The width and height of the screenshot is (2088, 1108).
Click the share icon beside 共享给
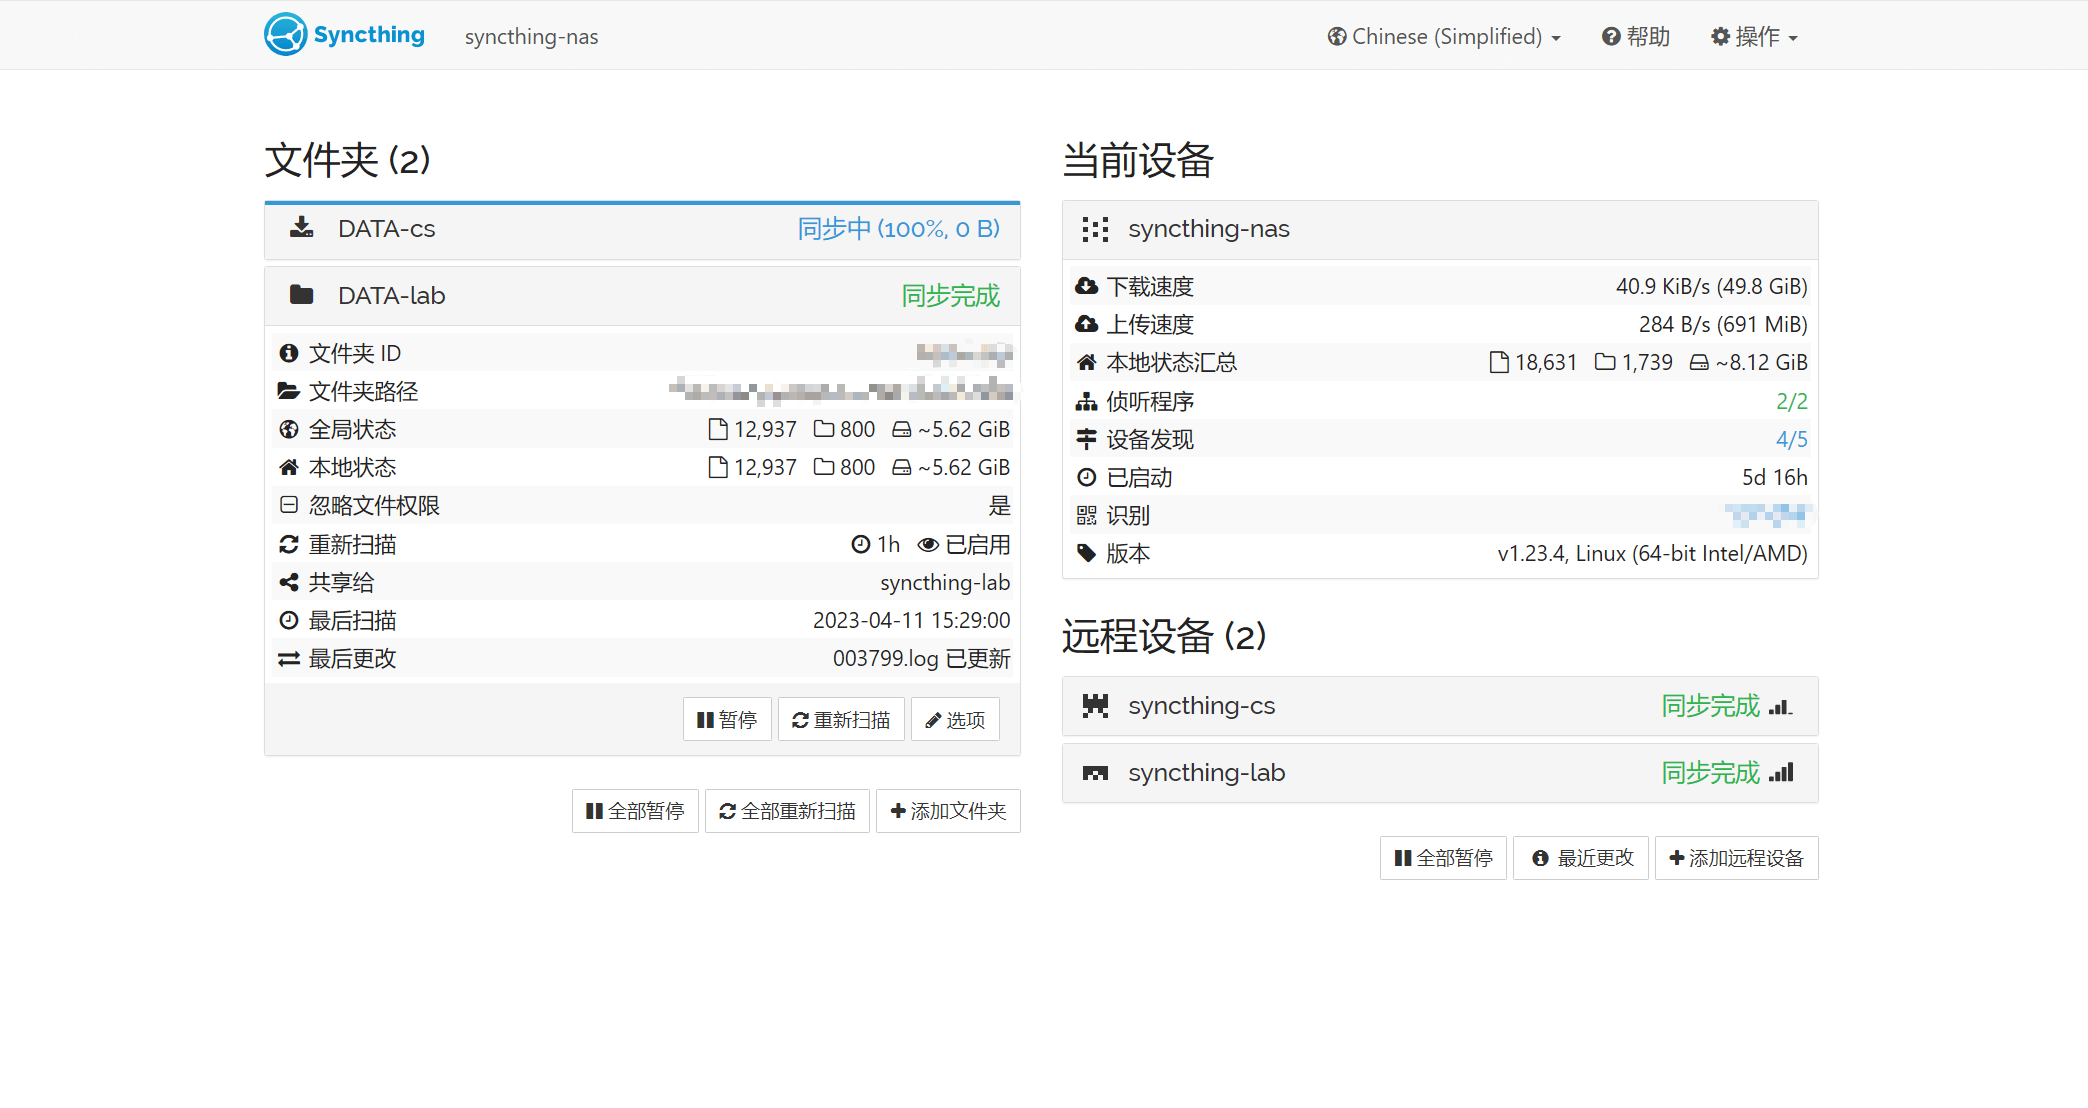[x=289, y=582]
